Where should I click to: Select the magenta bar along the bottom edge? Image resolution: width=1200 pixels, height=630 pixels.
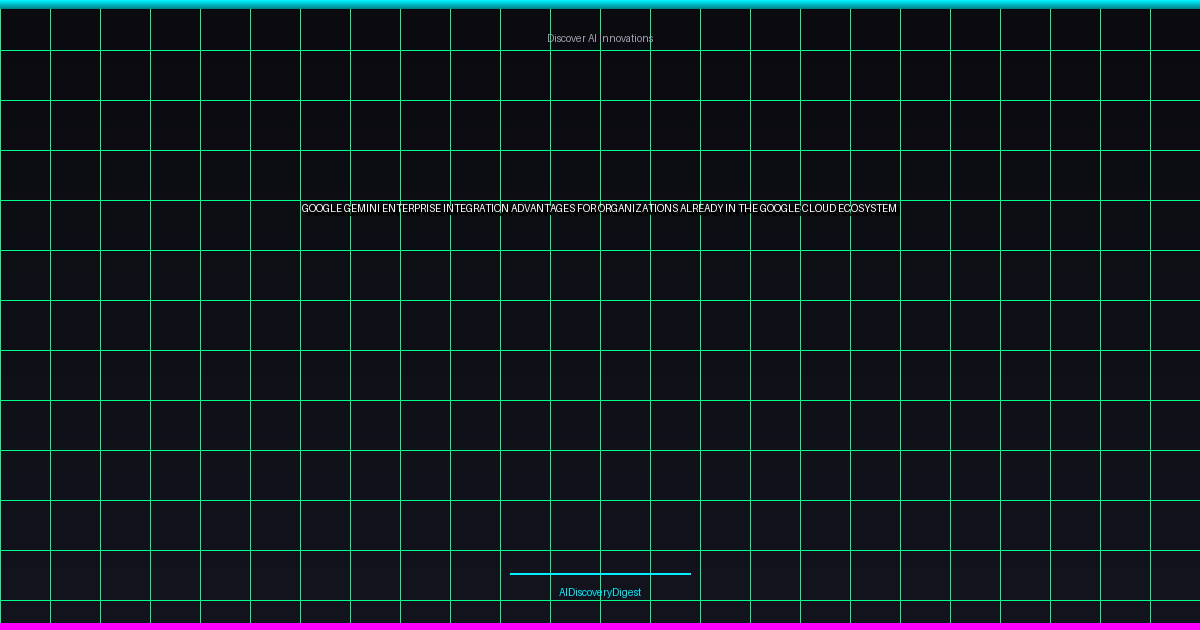point(600,626)
